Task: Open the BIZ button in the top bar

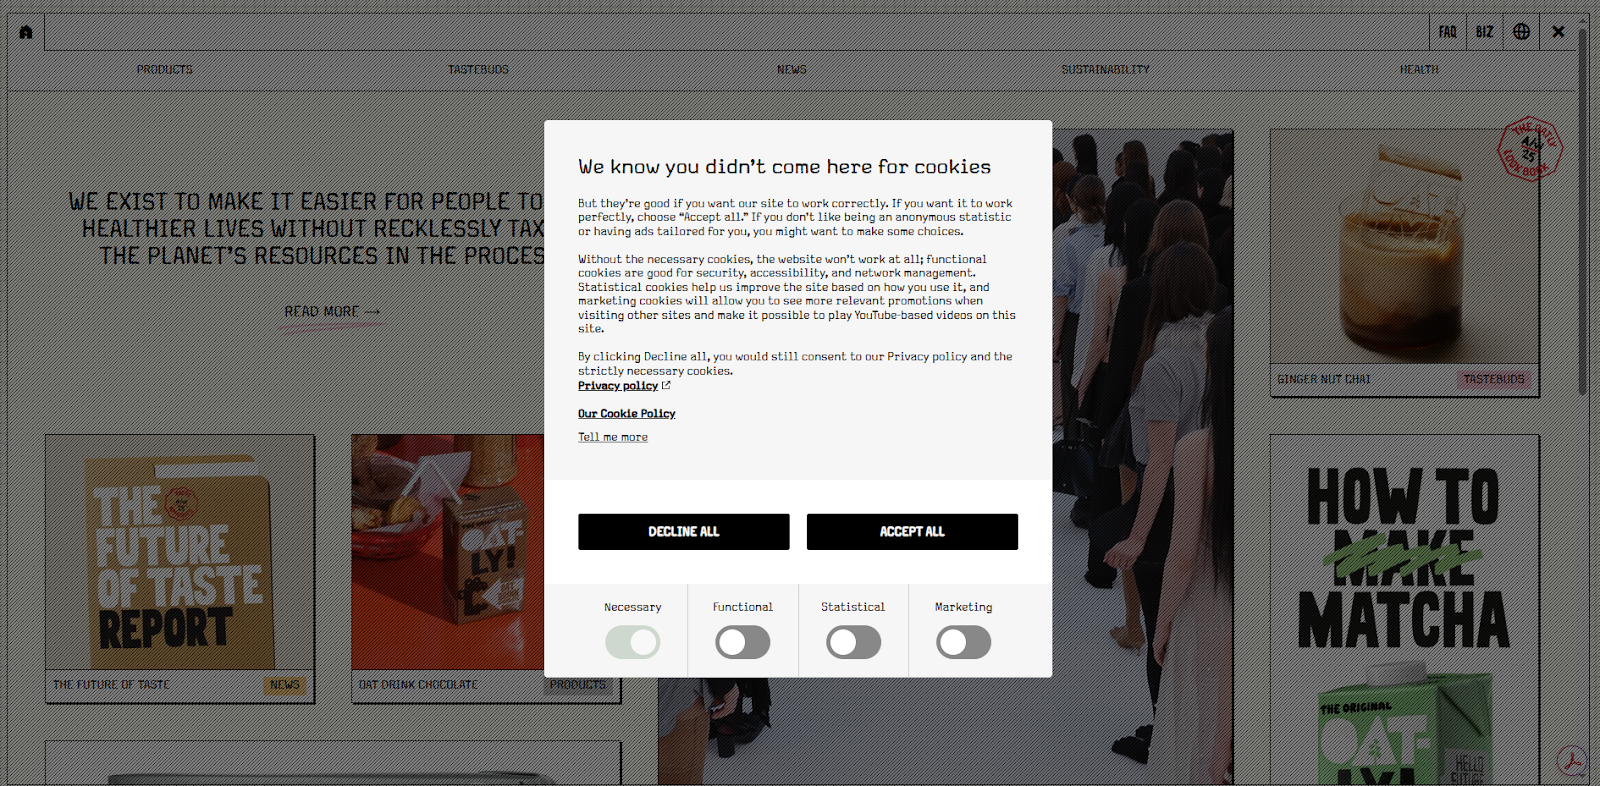Action: pos(1485,32)
